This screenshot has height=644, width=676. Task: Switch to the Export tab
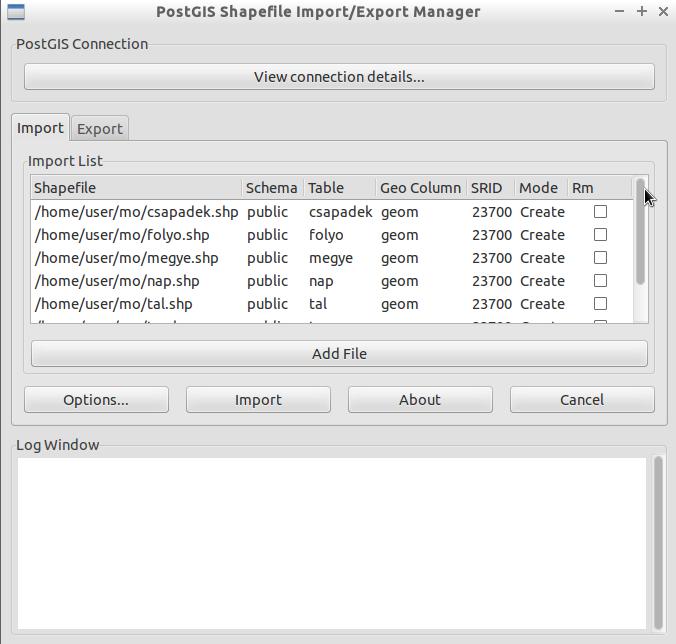point(100,129)
